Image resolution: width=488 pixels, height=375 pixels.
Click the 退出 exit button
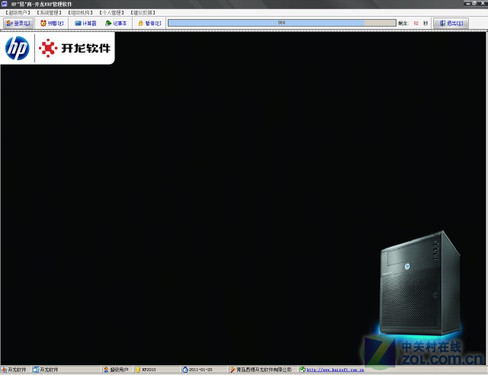point(451,23)
